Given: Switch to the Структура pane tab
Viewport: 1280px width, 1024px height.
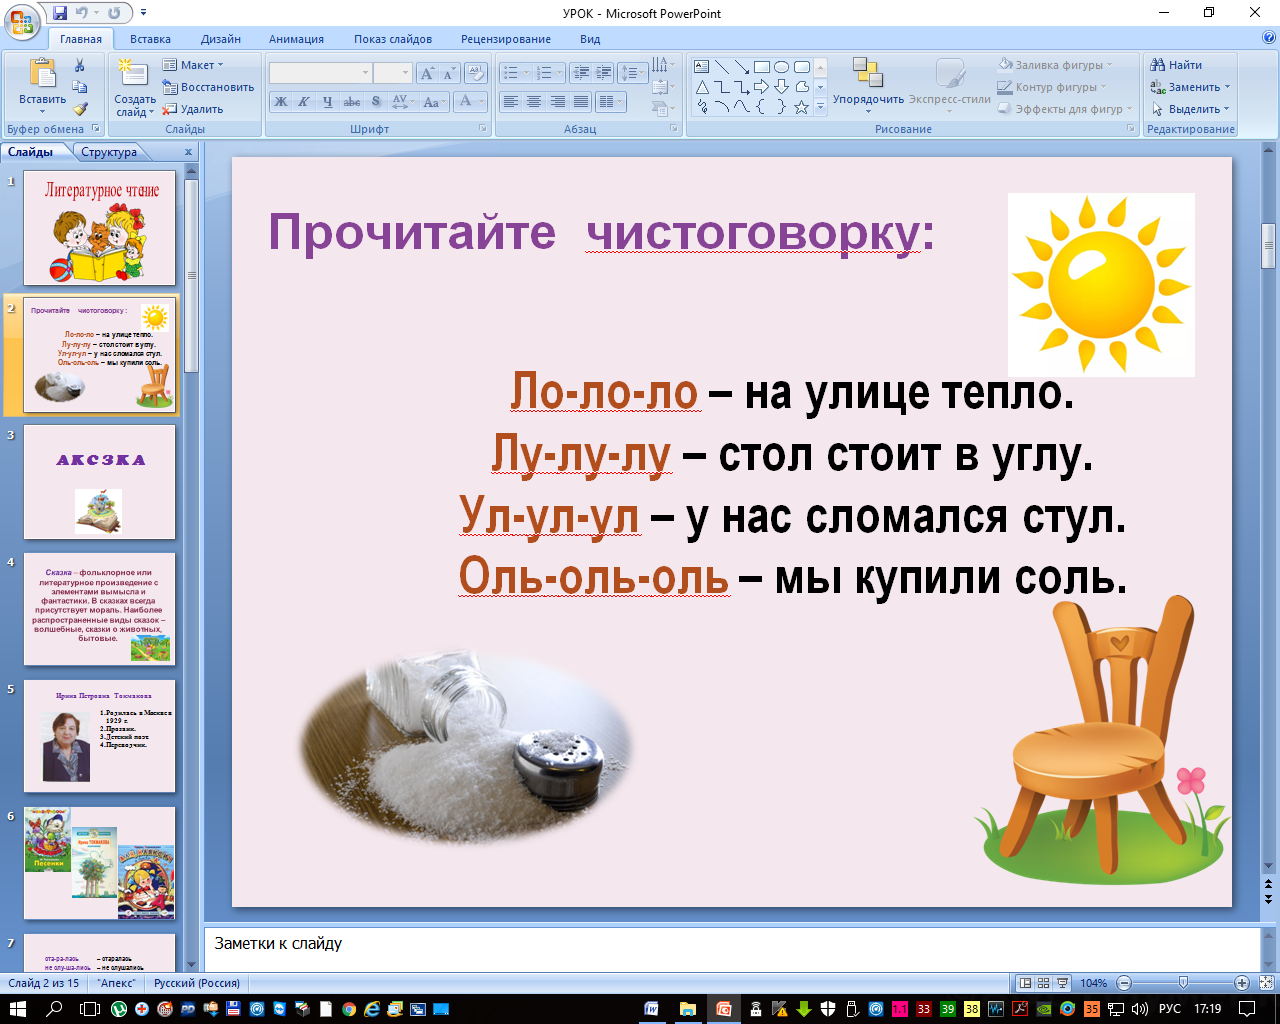Looking at the screenshot, I should click(x=109, y=152).
